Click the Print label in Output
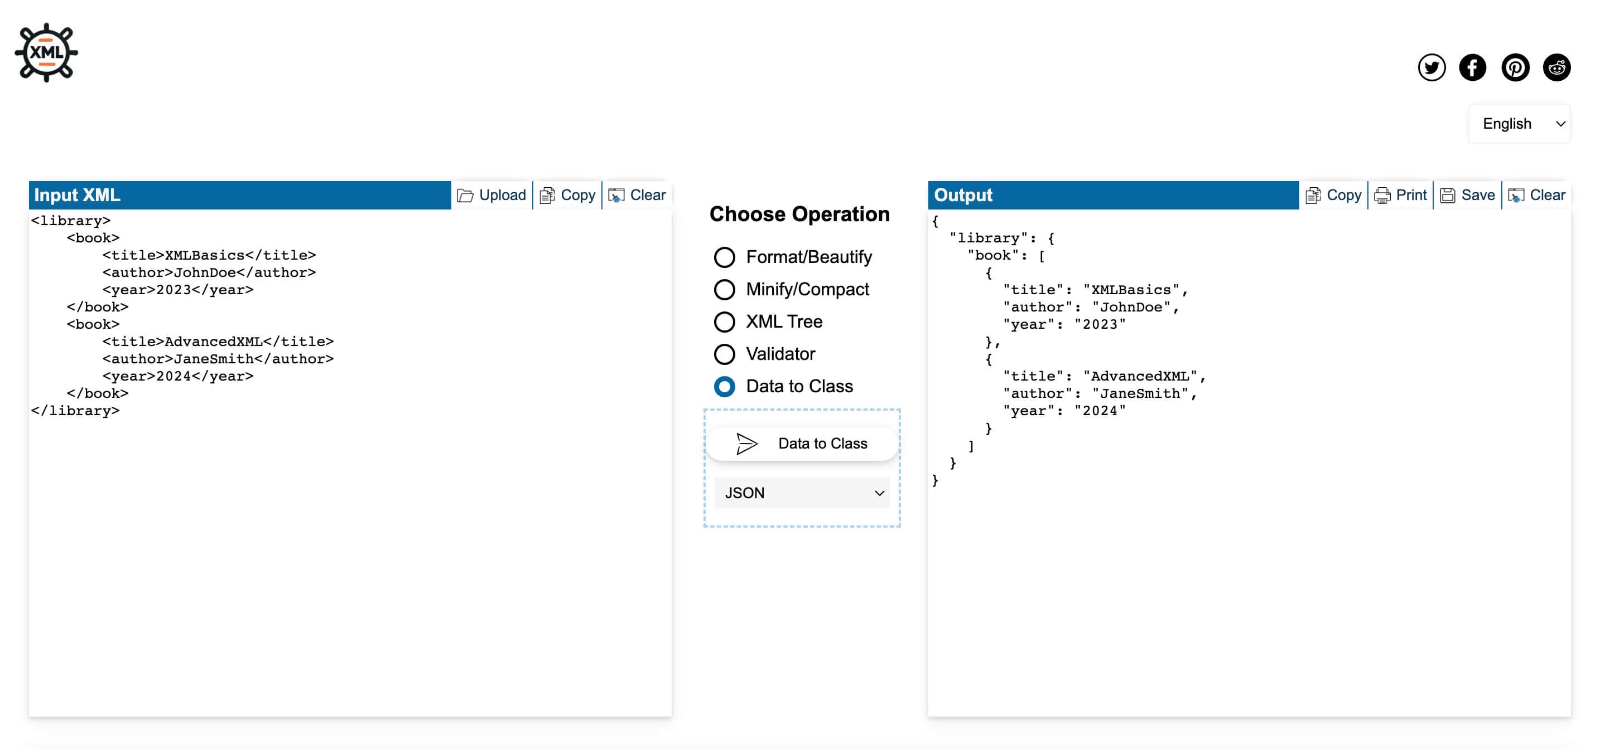 pyautogui.click(x=1411, y=195)
